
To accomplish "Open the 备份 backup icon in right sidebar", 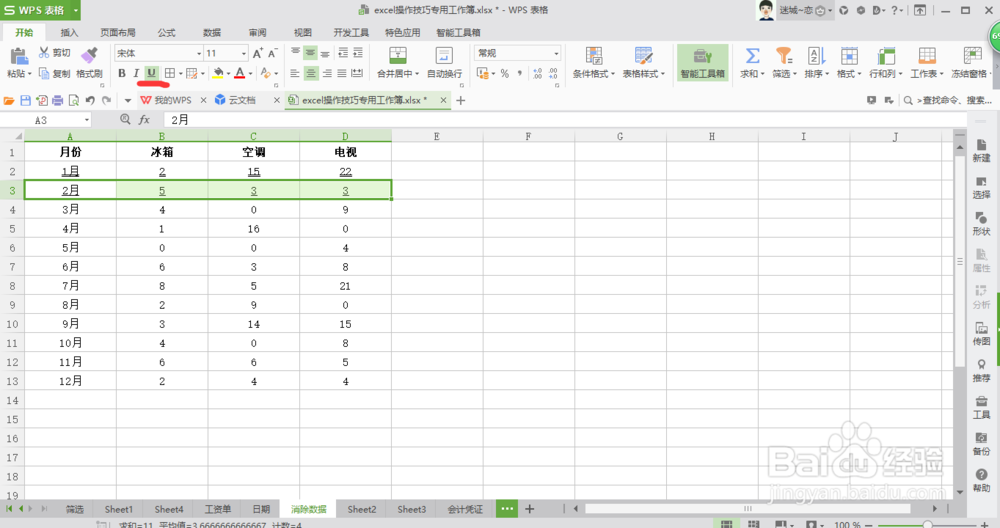I will (x=981, y=444).
